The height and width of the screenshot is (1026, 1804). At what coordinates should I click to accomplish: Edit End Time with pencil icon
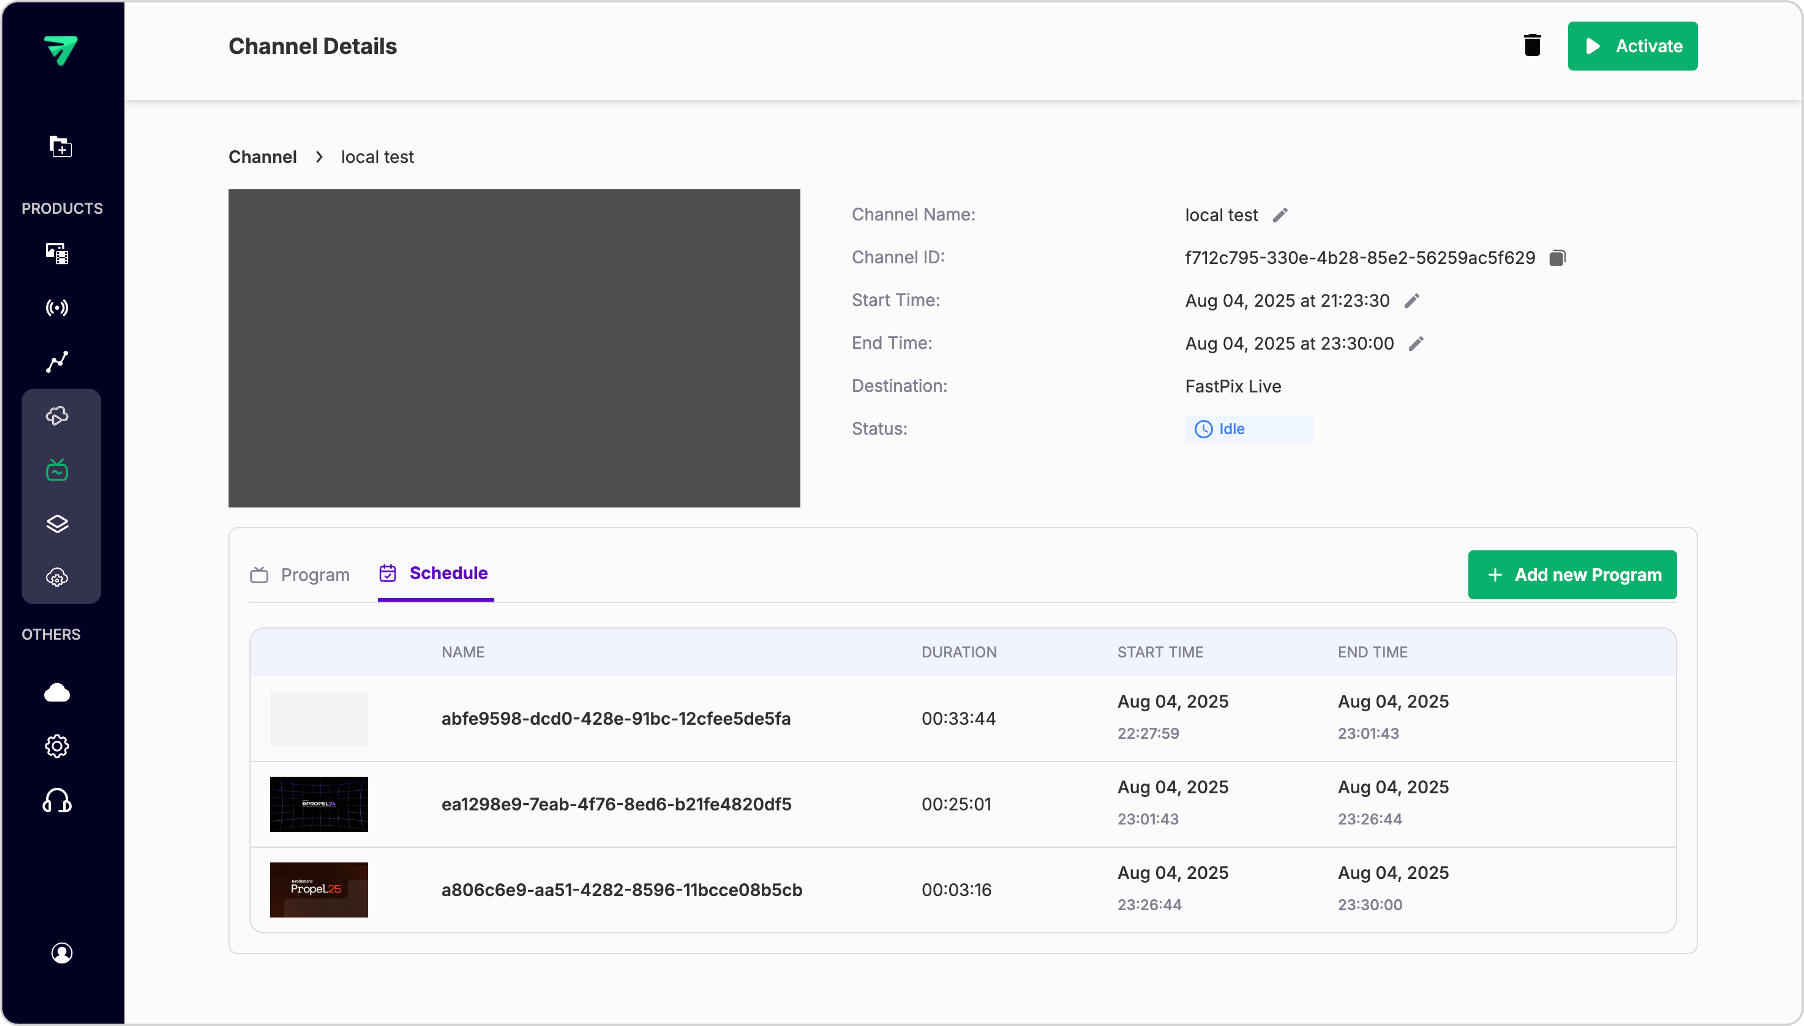[1416, 344]
